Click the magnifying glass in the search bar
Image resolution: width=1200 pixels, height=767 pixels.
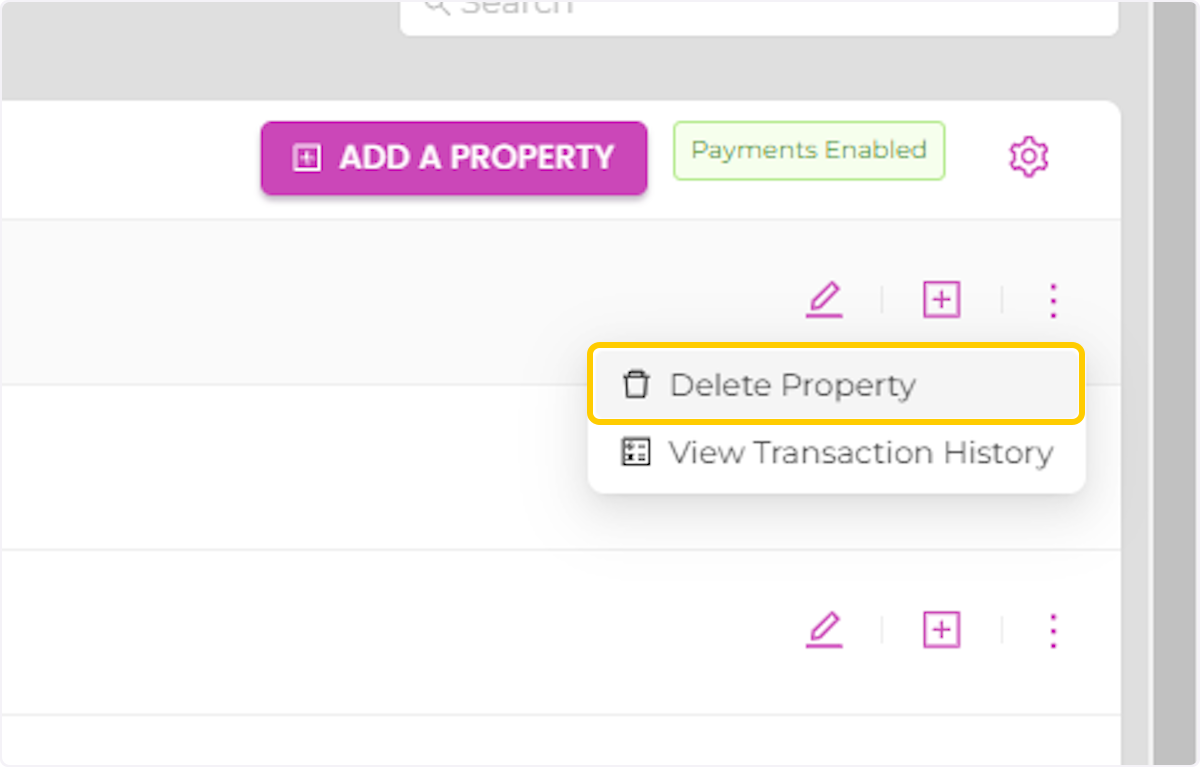[434, 7]
